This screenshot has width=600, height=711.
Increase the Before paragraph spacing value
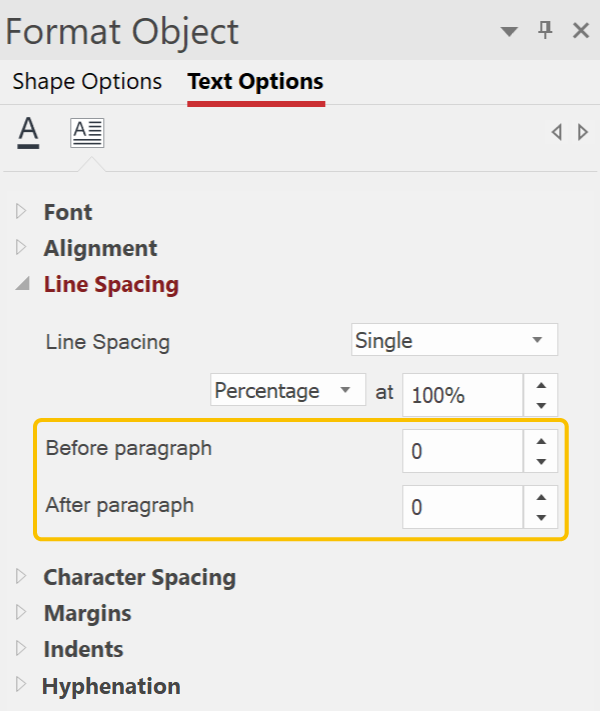541,442
